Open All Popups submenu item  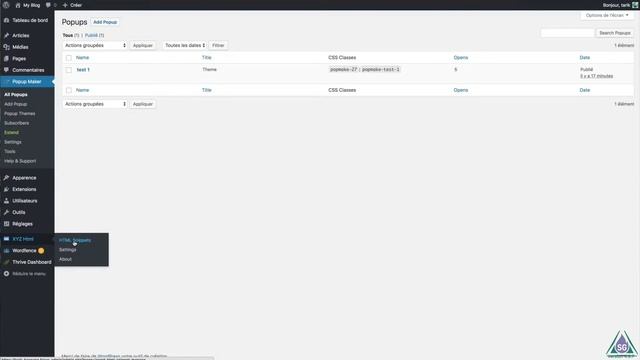click(x=16, y=95)
